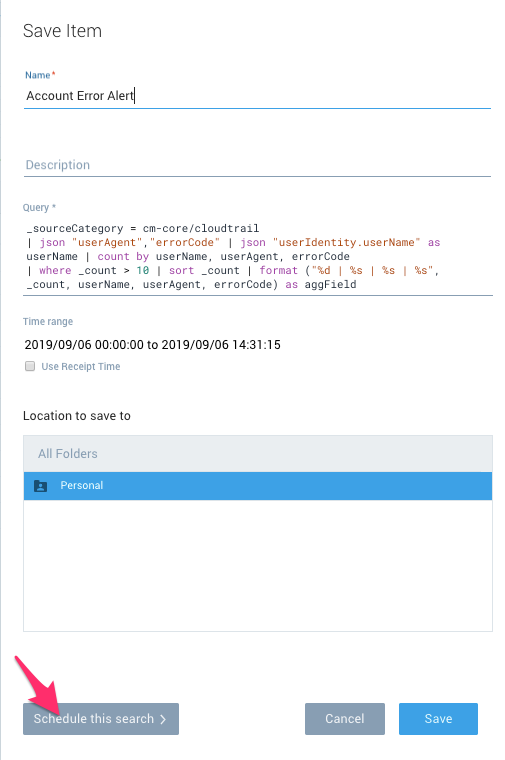505x760 pixels.
Task: Click the chevron on Schedule this search
Action: pos(163,719)
